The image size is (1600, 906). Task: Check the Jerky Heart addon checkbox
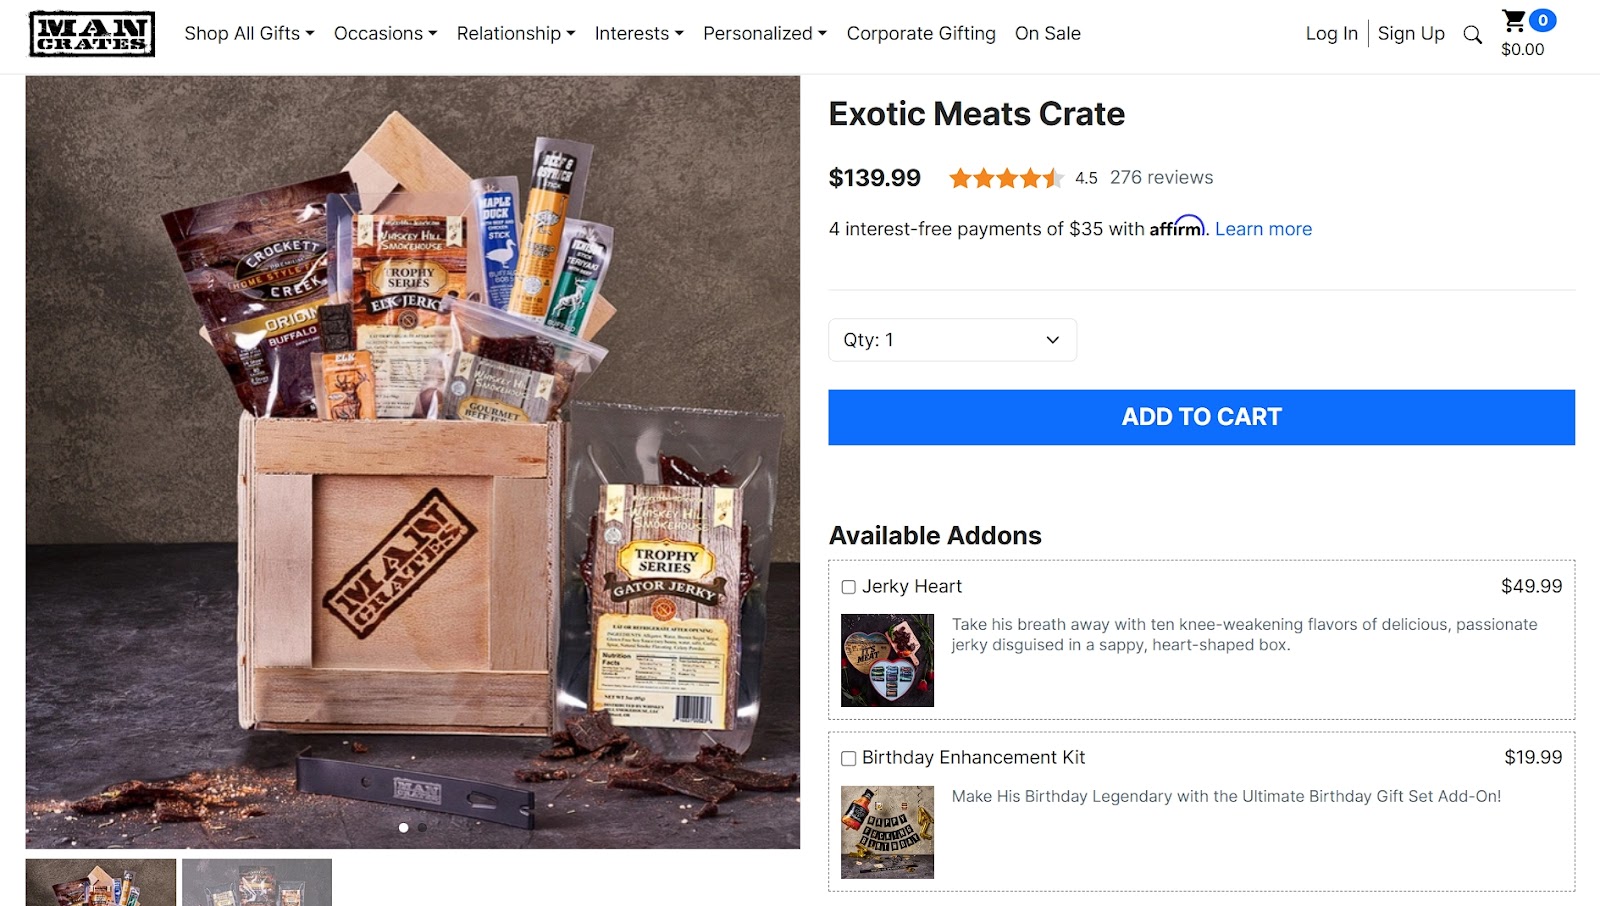click(848, 587)
